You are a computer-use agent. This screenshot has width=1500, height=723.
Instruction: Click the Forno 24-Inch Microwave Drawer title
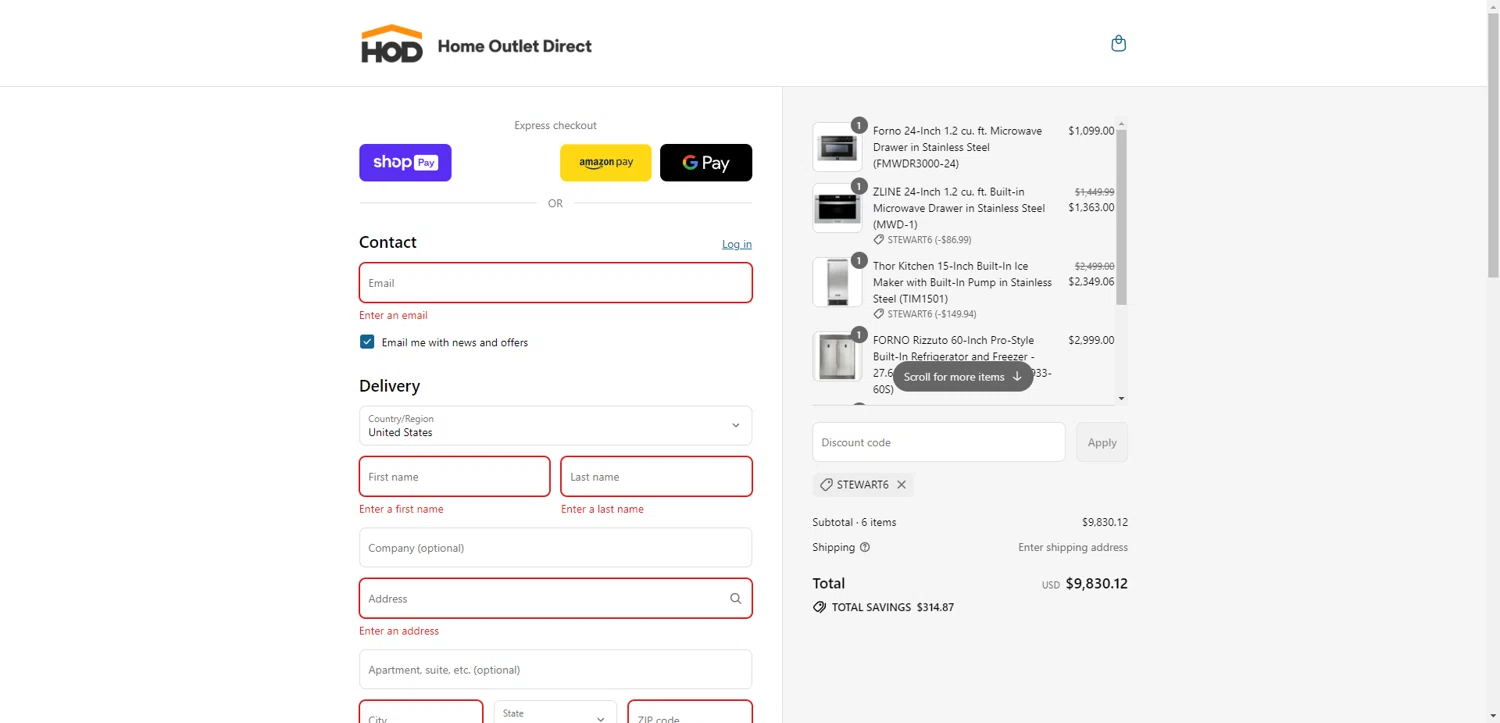click(958, 147)
